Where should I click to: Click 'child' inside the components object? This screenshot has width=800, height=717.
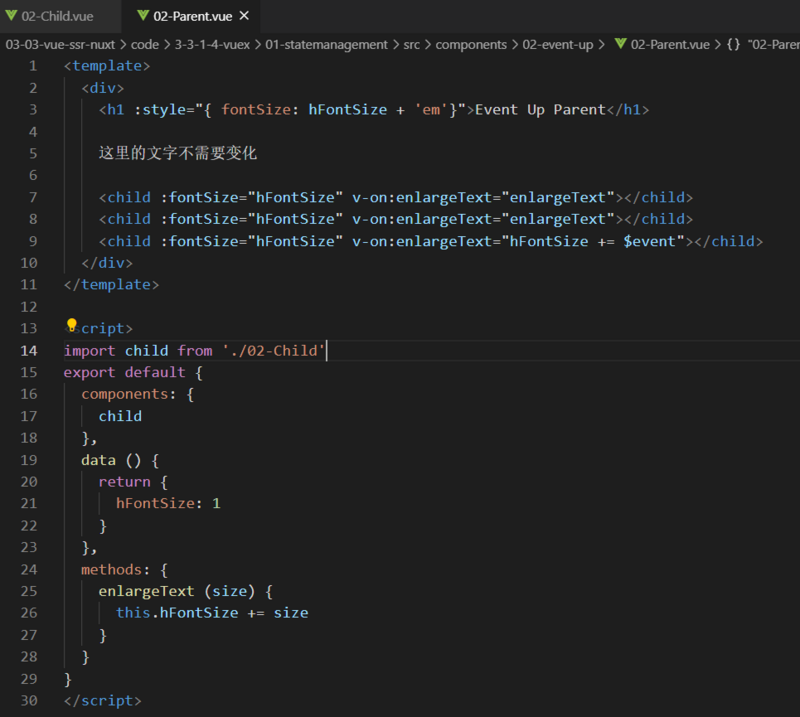[120, 416]
